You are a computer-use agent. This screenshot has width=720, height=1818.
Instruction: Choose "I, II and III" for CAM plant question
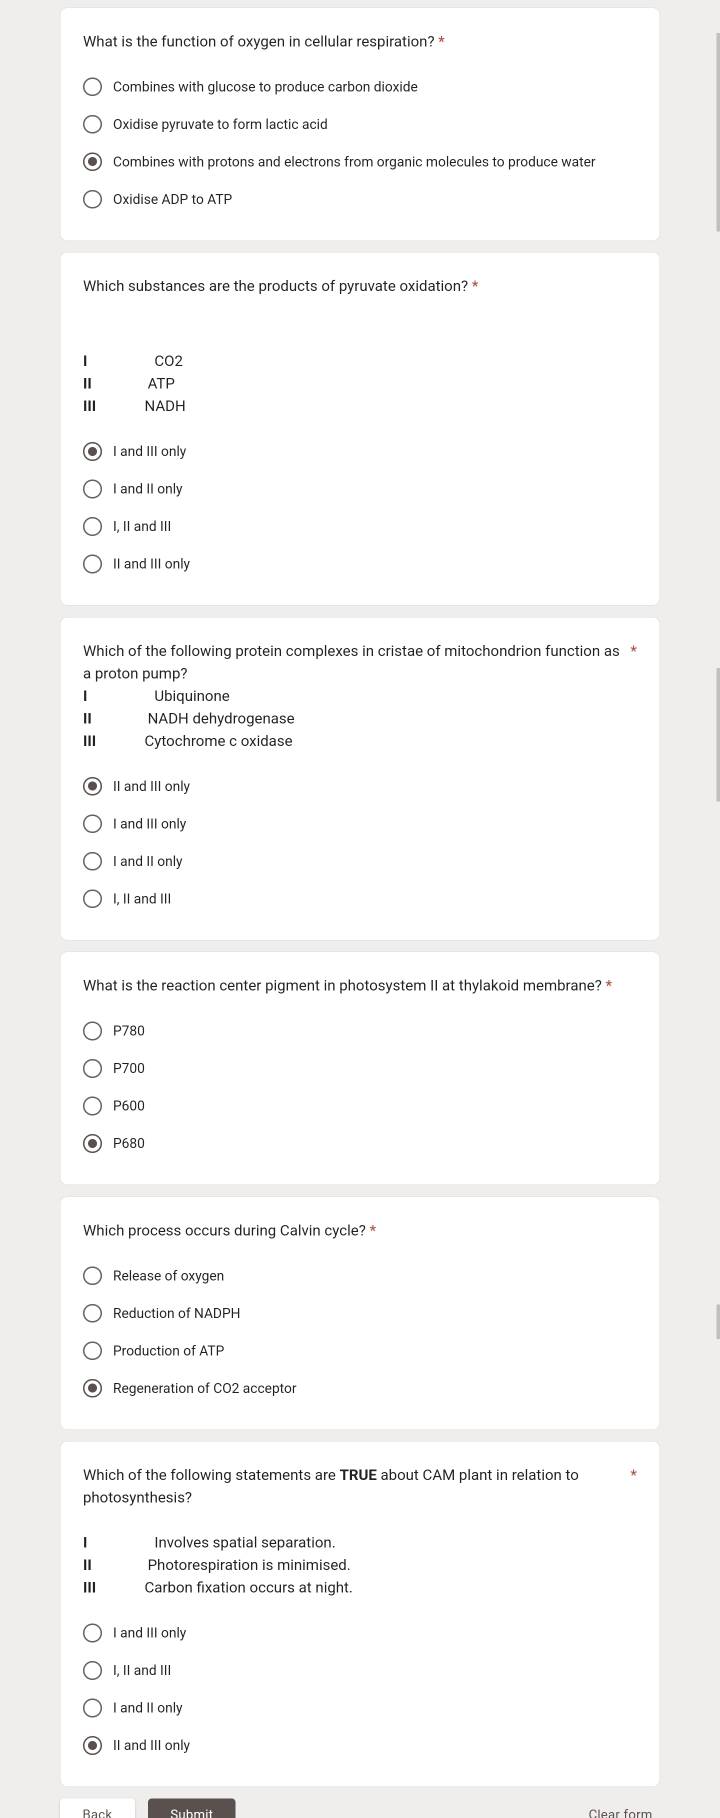pos(92,1670)
